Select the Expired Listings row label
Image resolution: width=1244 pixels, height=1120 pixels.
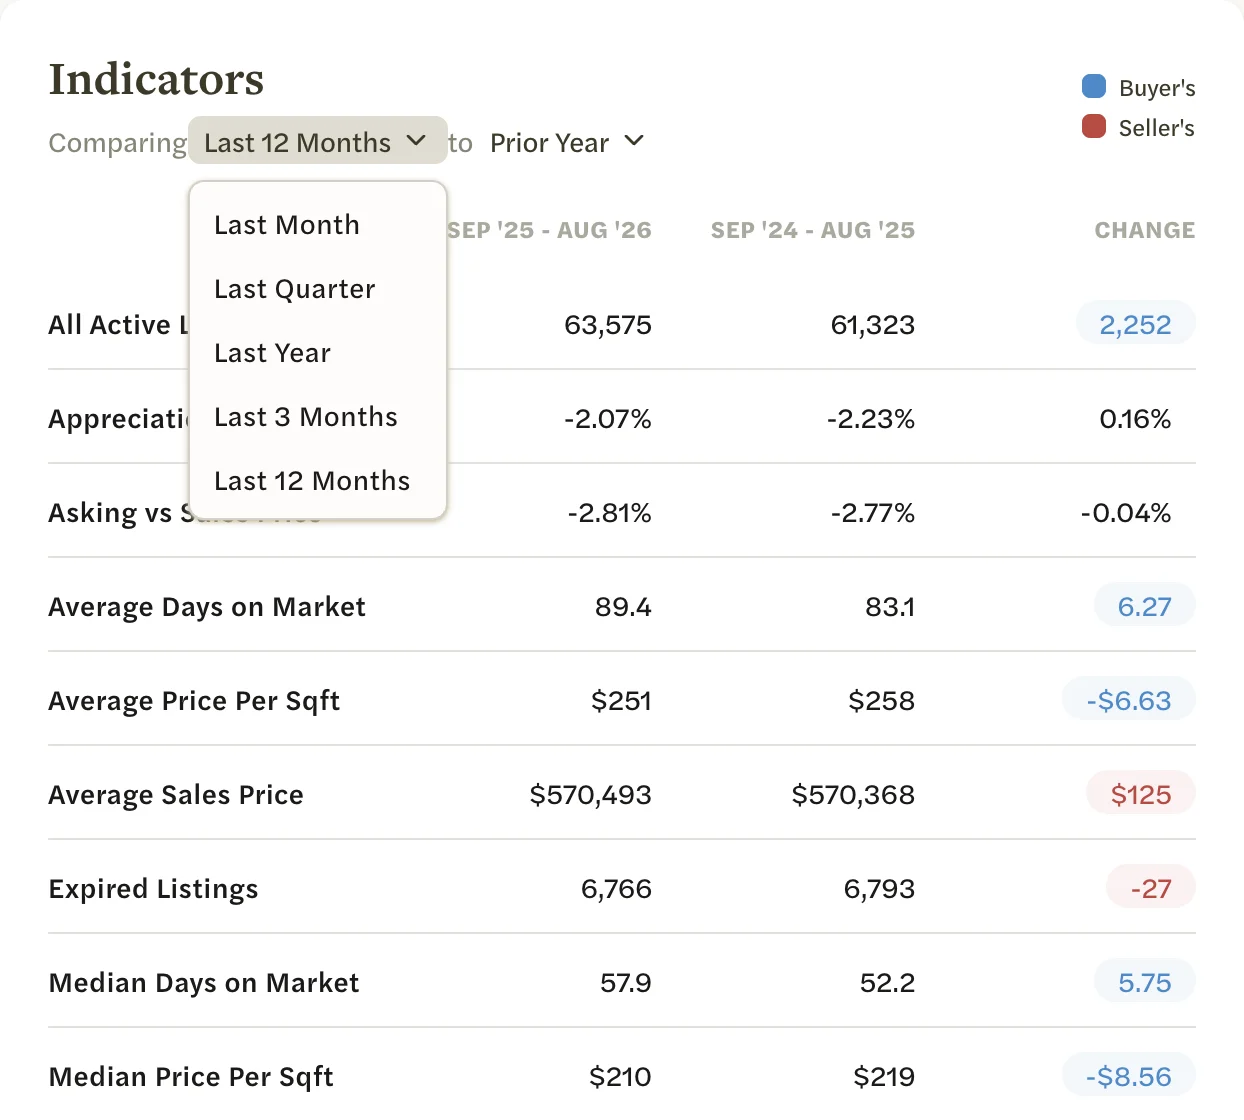(x=153, y=889)
